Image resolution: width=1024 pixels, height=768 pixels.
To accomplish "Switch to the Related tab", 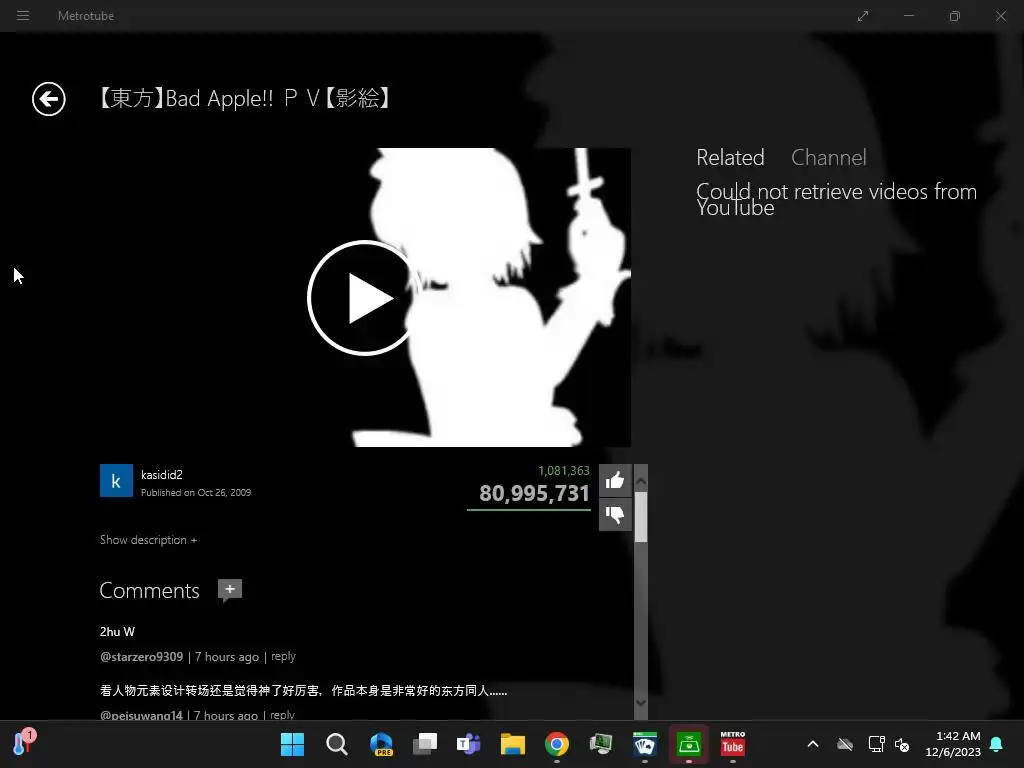I will (x=730, y=157).
